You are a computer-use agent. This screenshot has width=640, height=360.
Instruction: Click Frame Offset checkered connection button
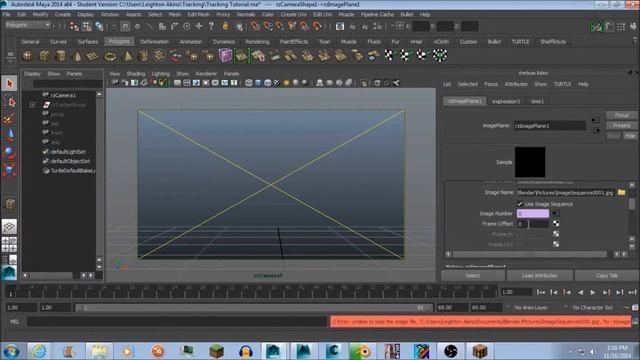(x=556, y=224)
